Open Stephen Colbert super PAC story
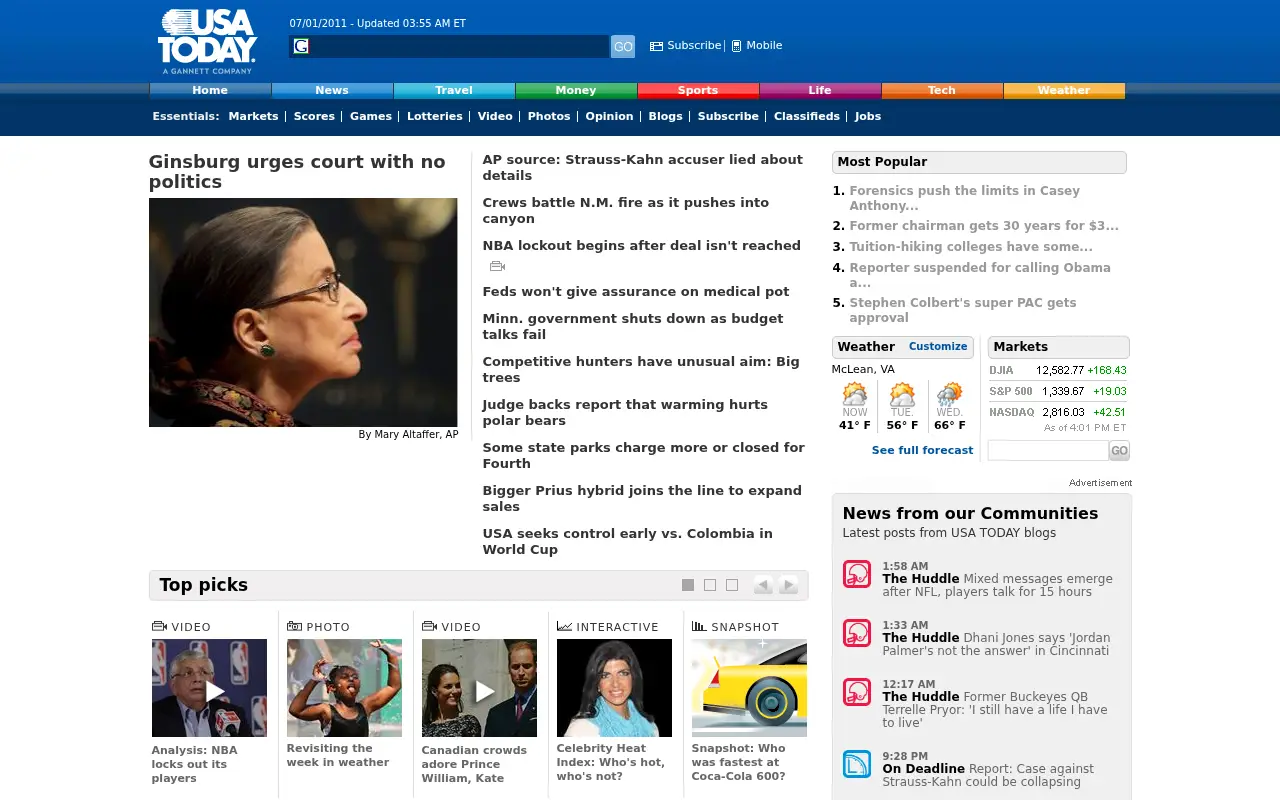The image size is (1280, 800). (x=963, y=310)
